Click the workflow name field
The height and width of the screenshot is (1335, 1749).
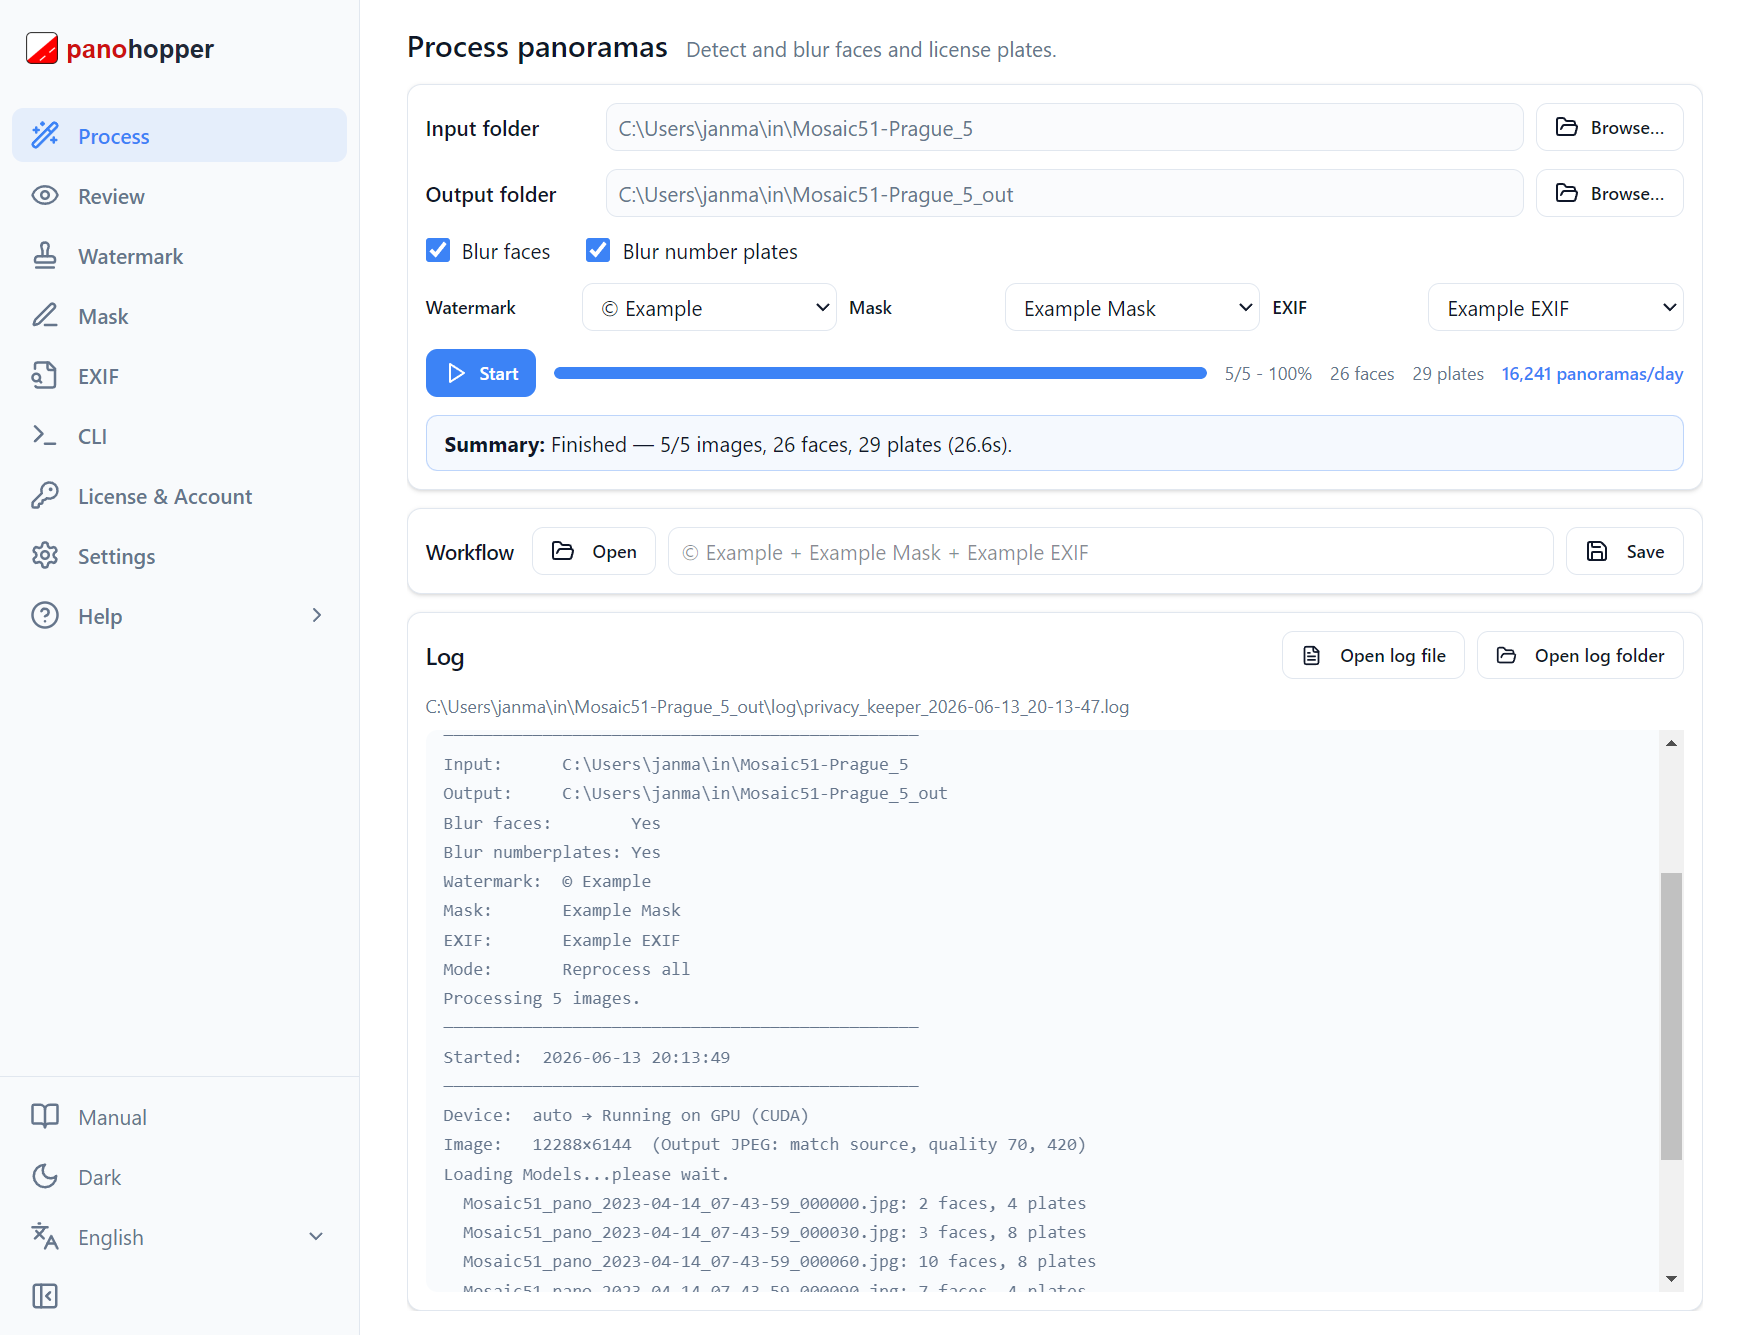pos(1110,551)
